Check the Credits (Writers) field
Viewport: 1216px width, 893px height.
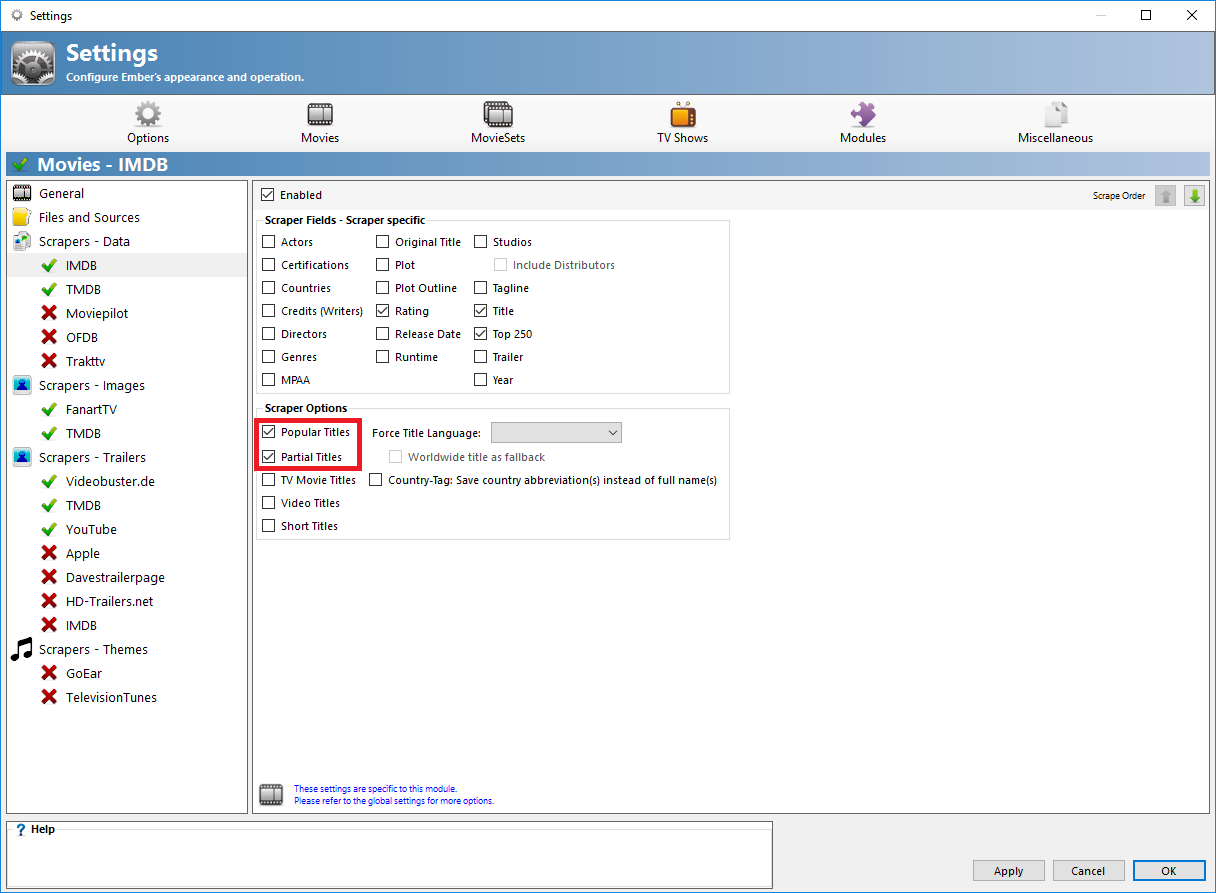(268, 311)
